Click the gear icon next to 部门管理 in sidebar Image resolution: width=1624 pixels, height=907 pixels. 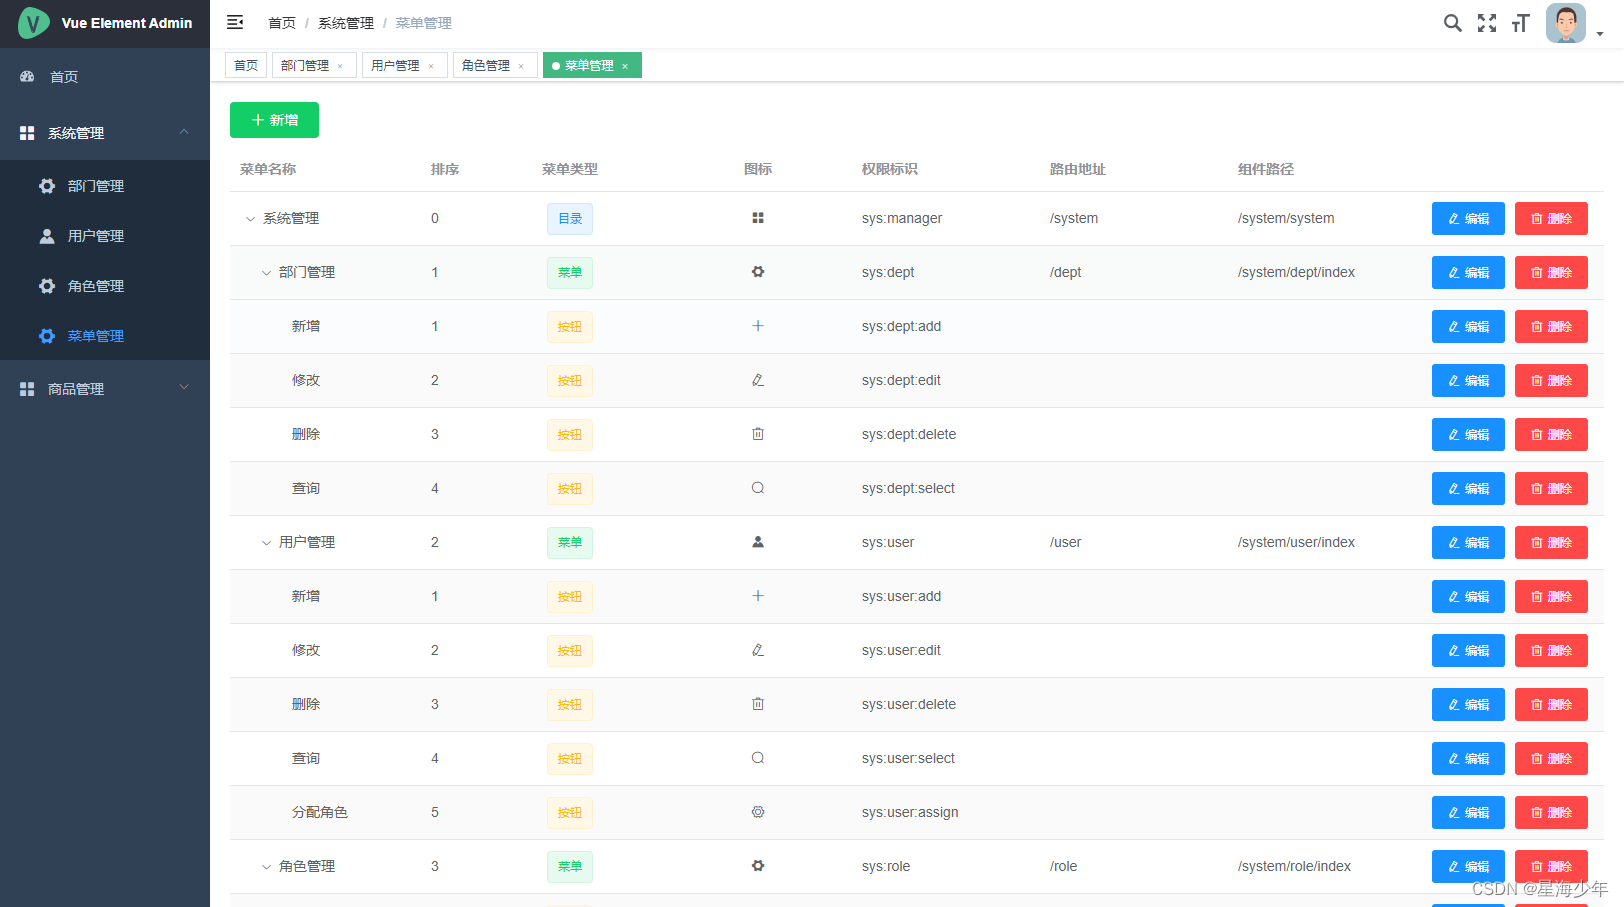(x=47, y=186)
